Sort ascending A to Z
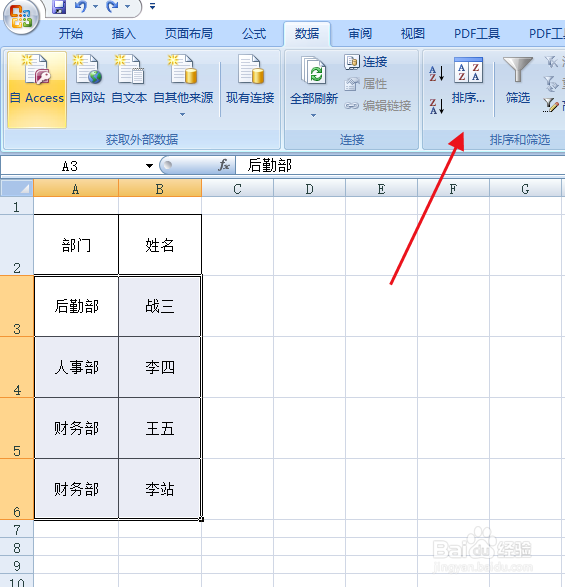This screenshot has height=587, width=565. pyautogui.click(x=437, y=73)
